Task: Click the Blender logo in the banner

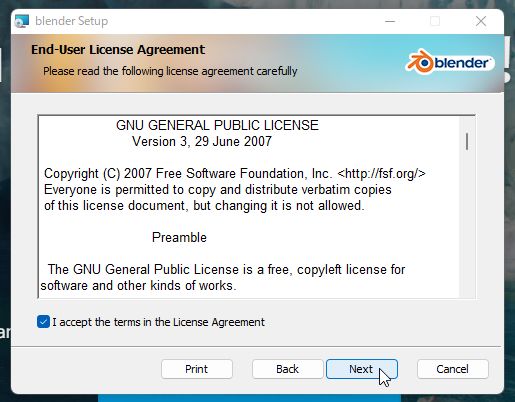Action: tap(450, 62)
